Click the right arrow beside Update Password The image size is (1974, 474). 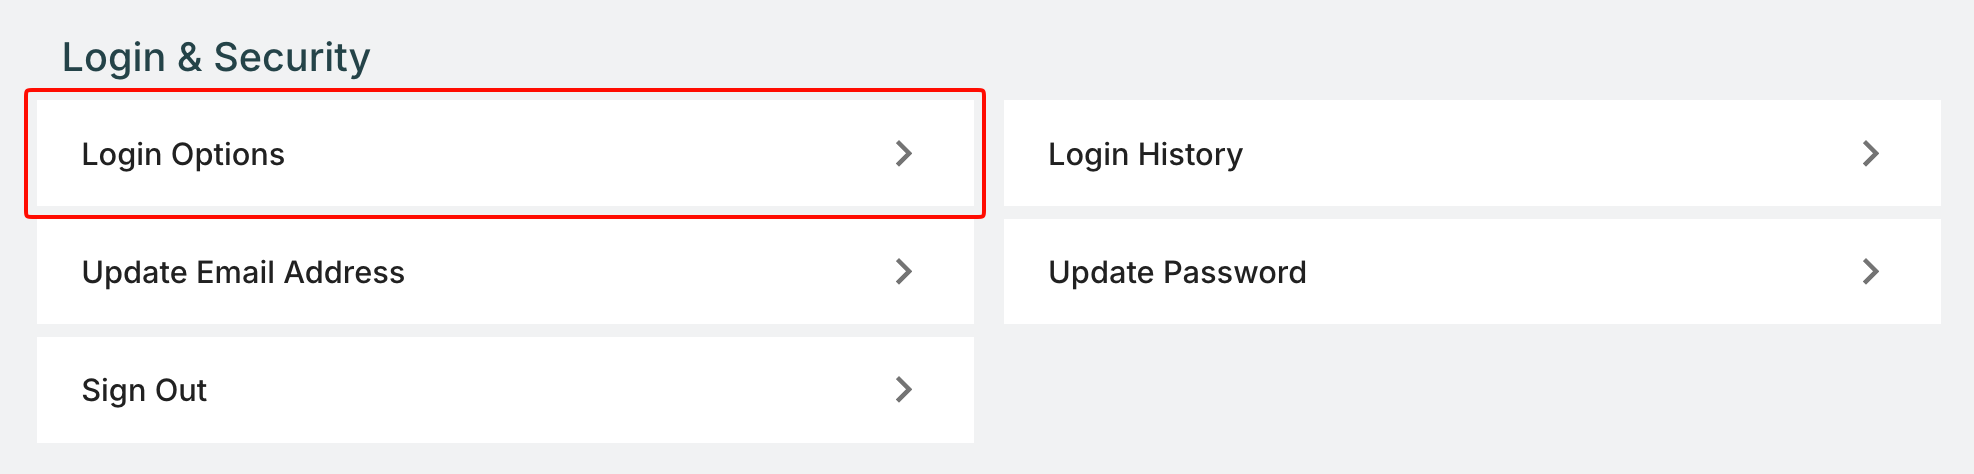pos(1870,271)
